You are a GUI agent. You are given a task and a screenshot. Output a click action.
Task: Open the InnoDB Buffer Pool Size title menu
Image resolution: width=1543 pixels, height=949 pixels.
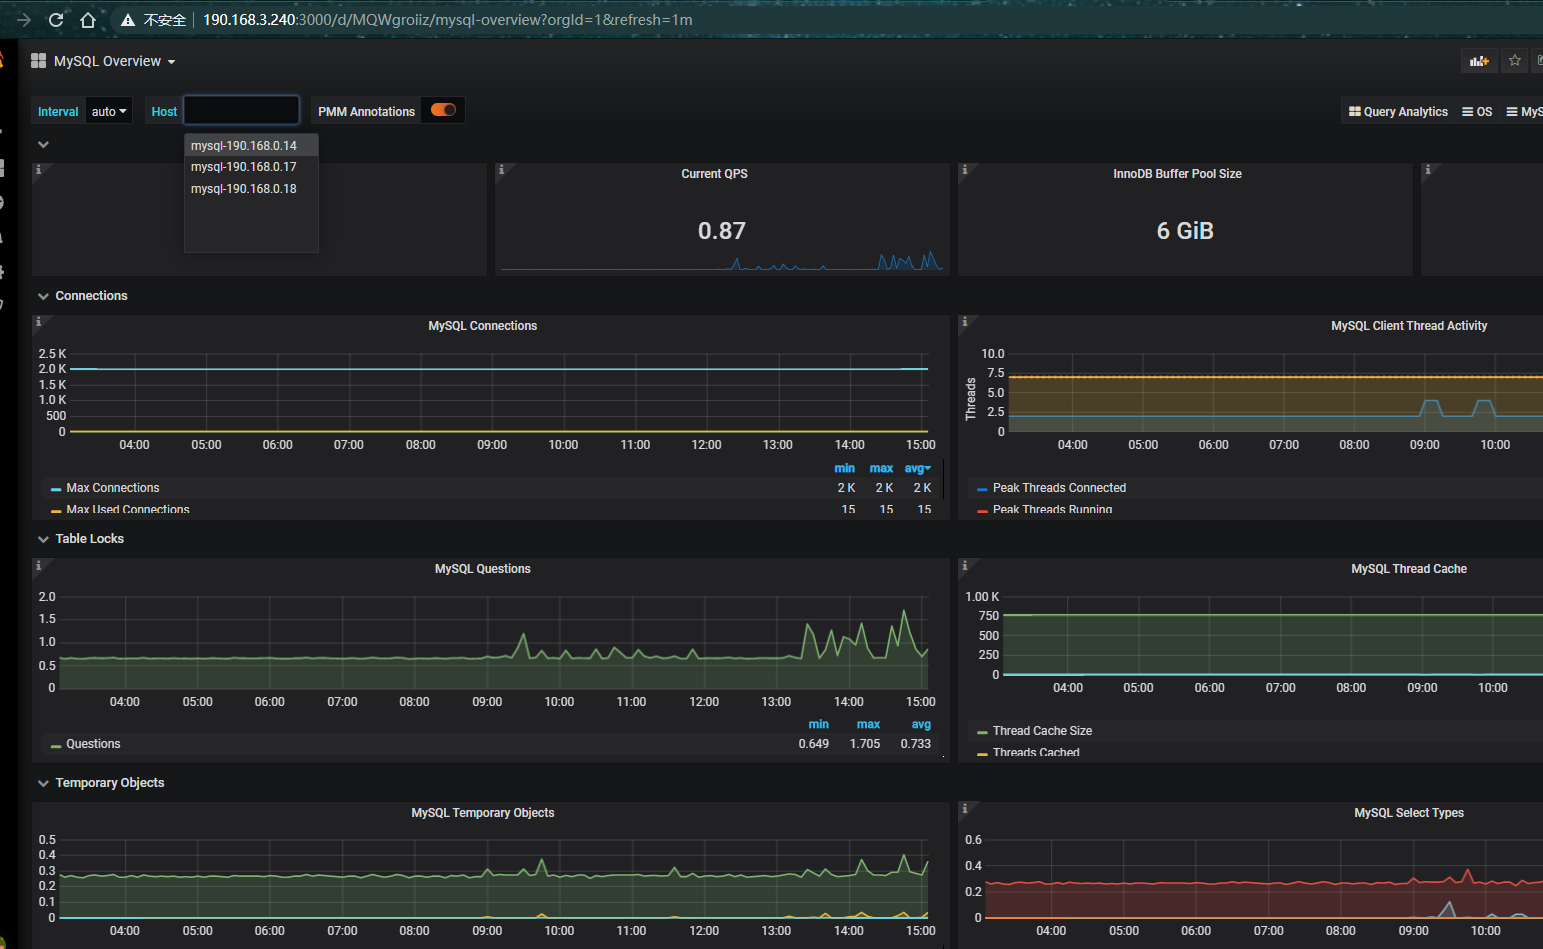(1178, 174)
